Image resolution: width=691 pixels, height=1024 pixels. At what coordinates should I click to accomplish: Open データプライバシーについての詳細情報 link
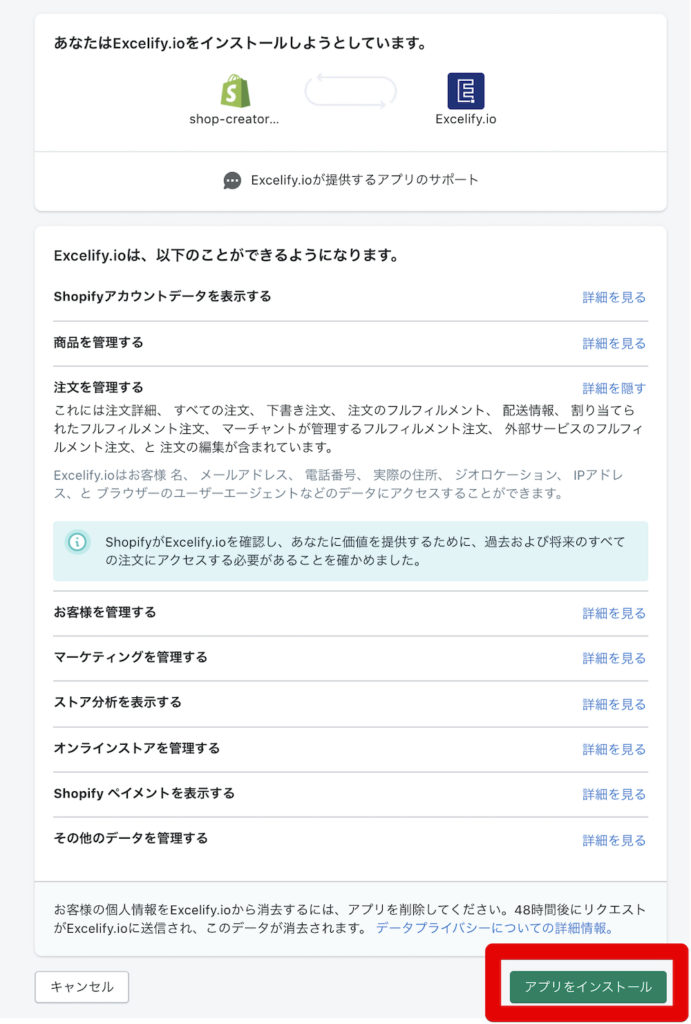494,928
